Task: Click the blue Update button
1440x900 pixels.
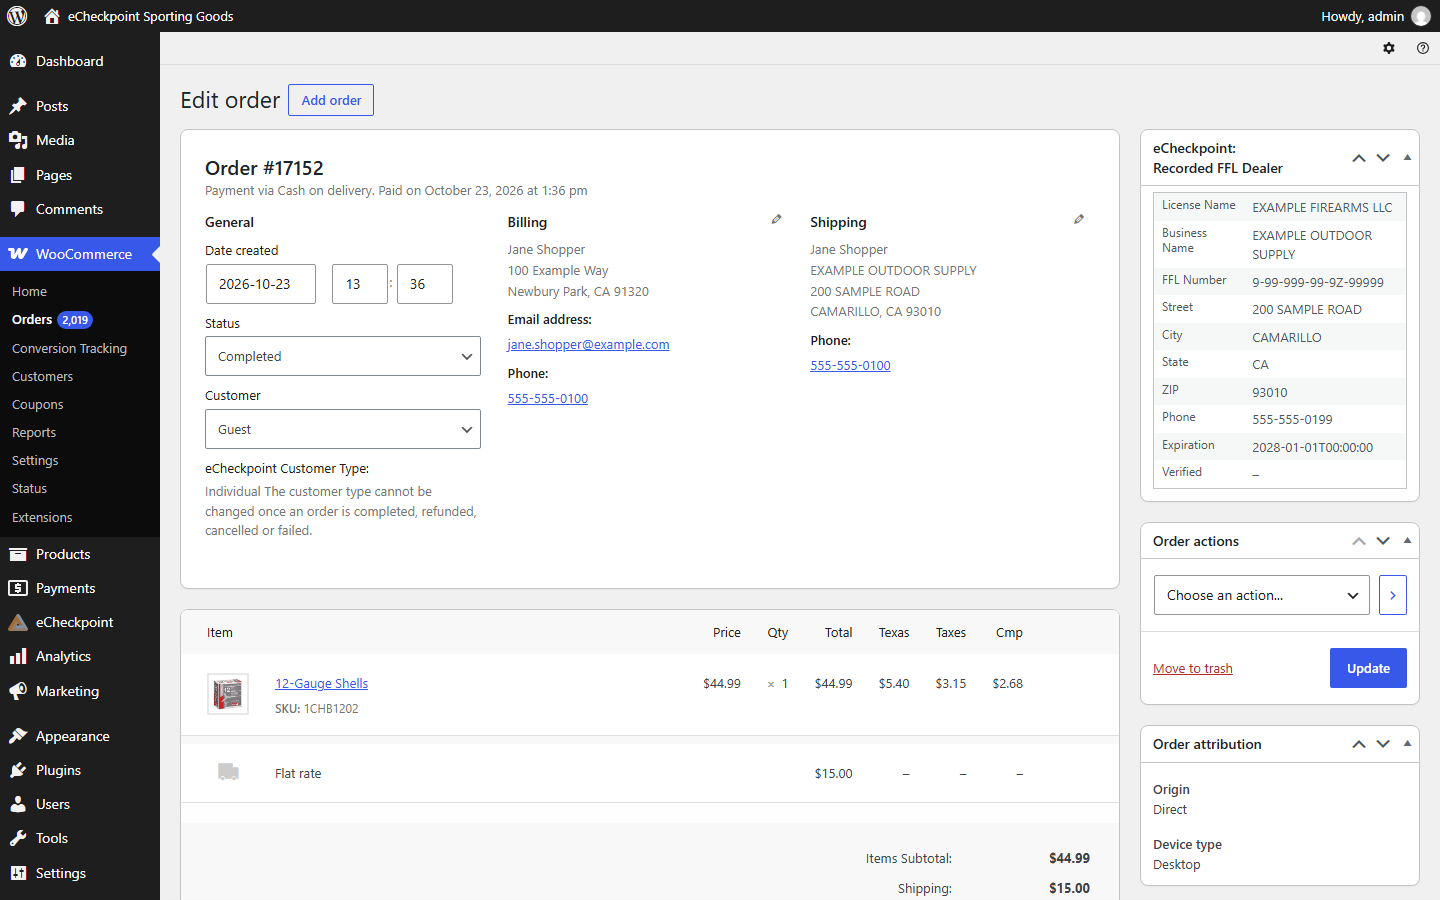Action: pyautogui.click(x=1368, y=668)
